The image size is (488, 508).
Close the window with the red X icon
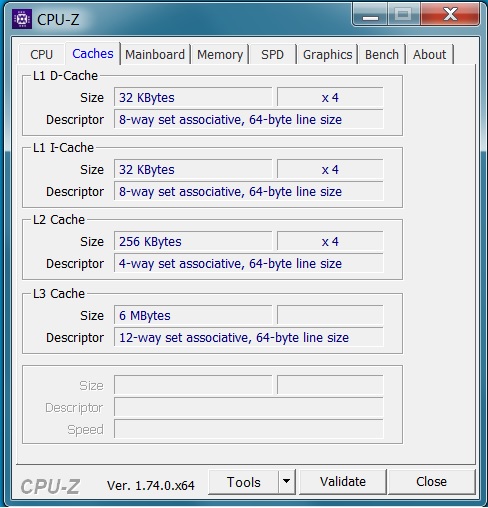450,14
